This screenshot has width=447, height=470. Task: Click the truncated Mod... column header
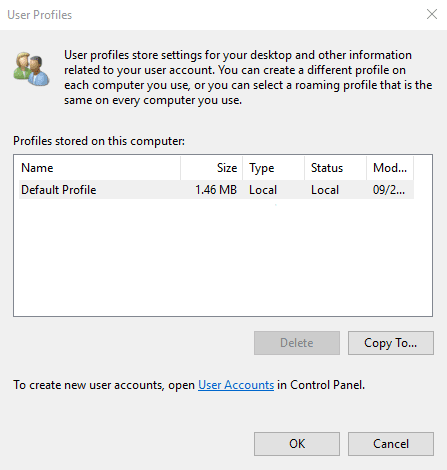click(390, 168)
